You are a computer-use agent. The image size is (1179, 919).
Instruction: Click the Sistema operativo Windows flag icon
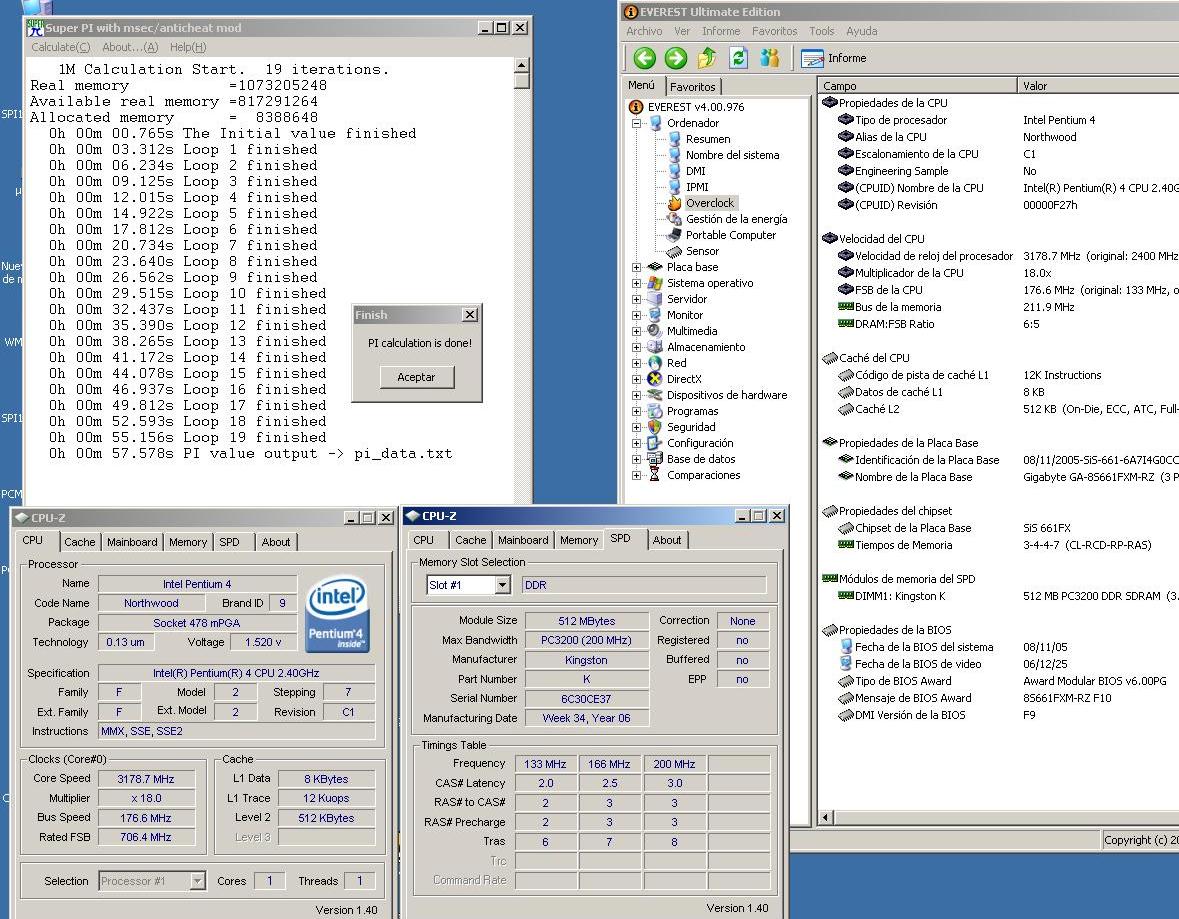pyautogui.click(x=654, y=284)
